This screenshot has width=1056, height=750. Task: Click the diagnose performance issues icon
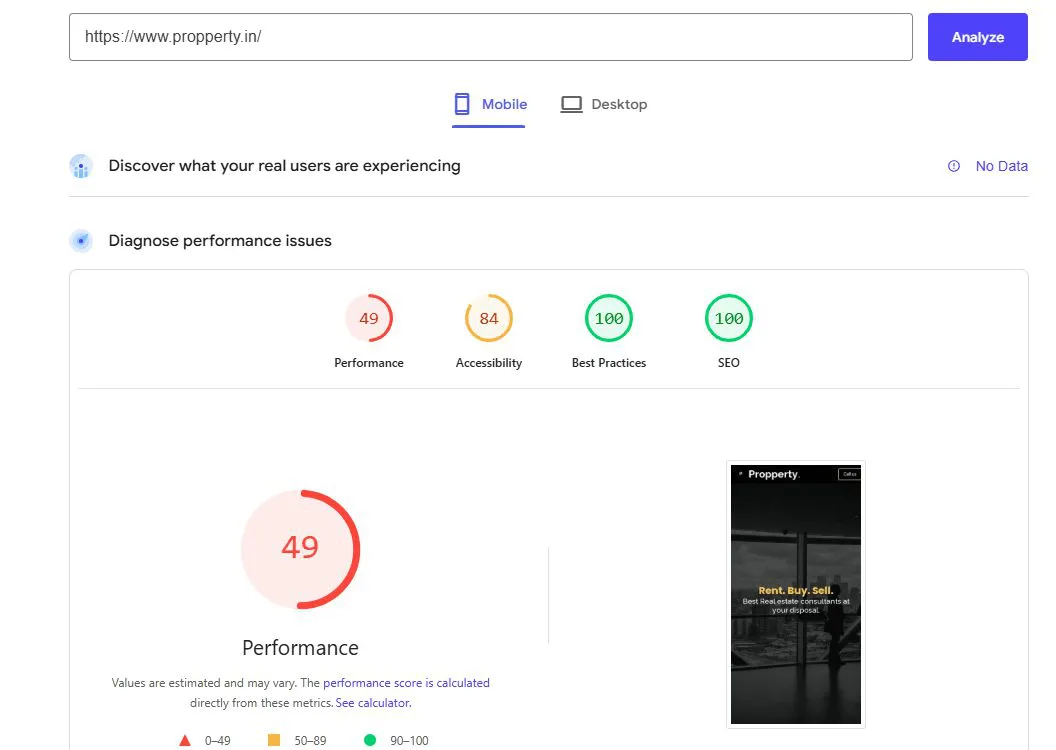pyautogui.click(x=81, y=240)
